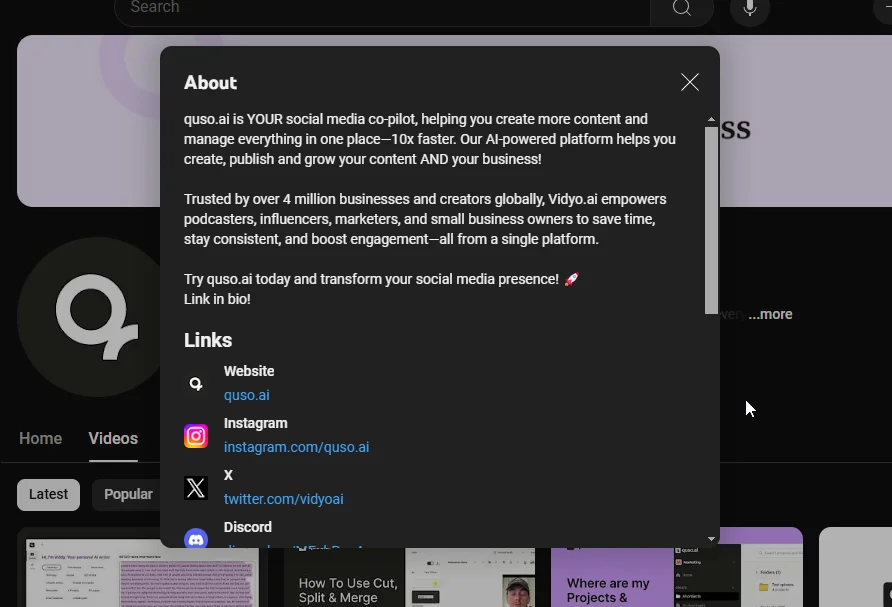
Task: Start voice search with microphone icon
Action: tap(750, 8)
